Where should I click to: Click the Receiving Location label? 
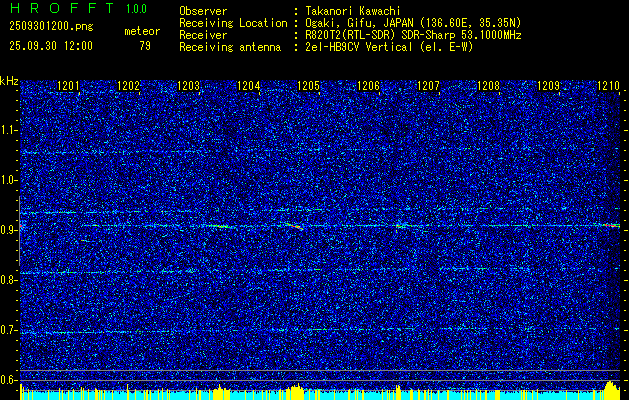(233, 23)
